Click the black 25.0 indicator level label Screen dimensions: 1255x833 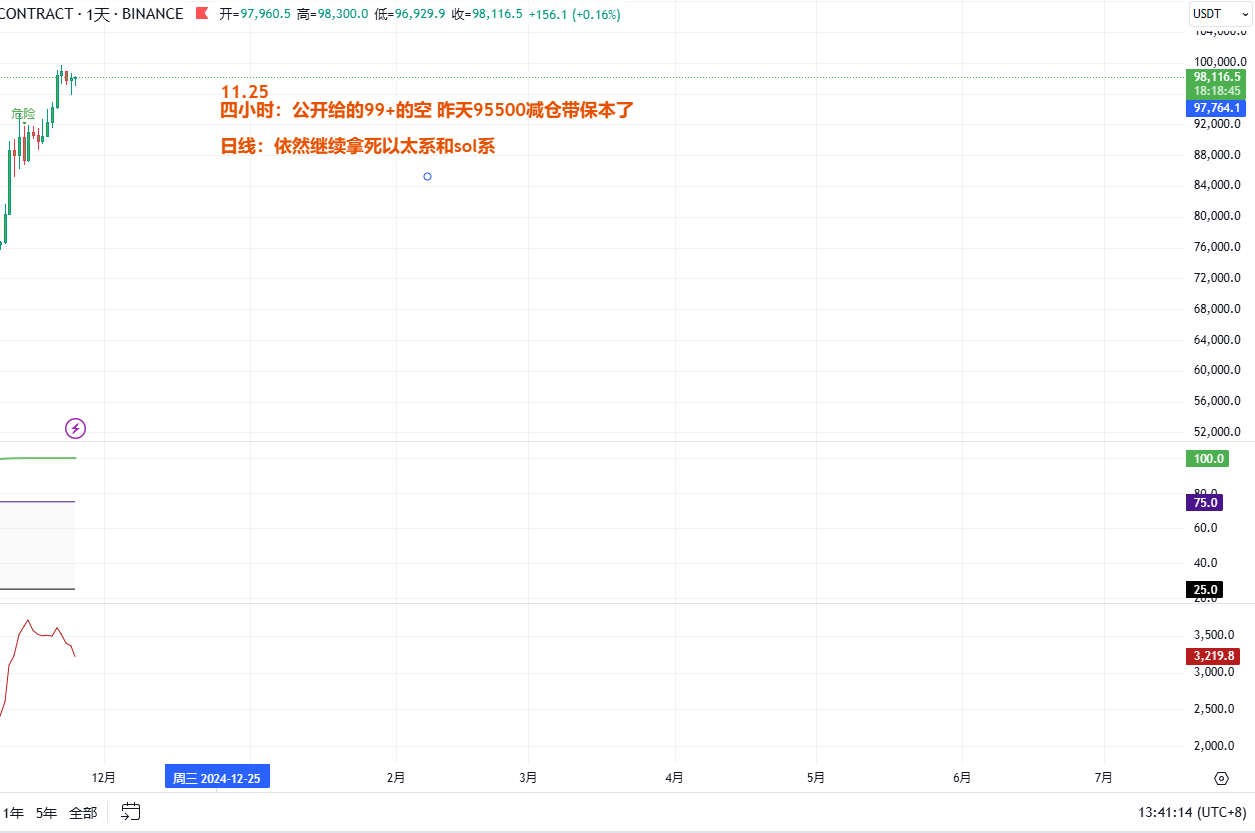click(x=1205, y=590)
